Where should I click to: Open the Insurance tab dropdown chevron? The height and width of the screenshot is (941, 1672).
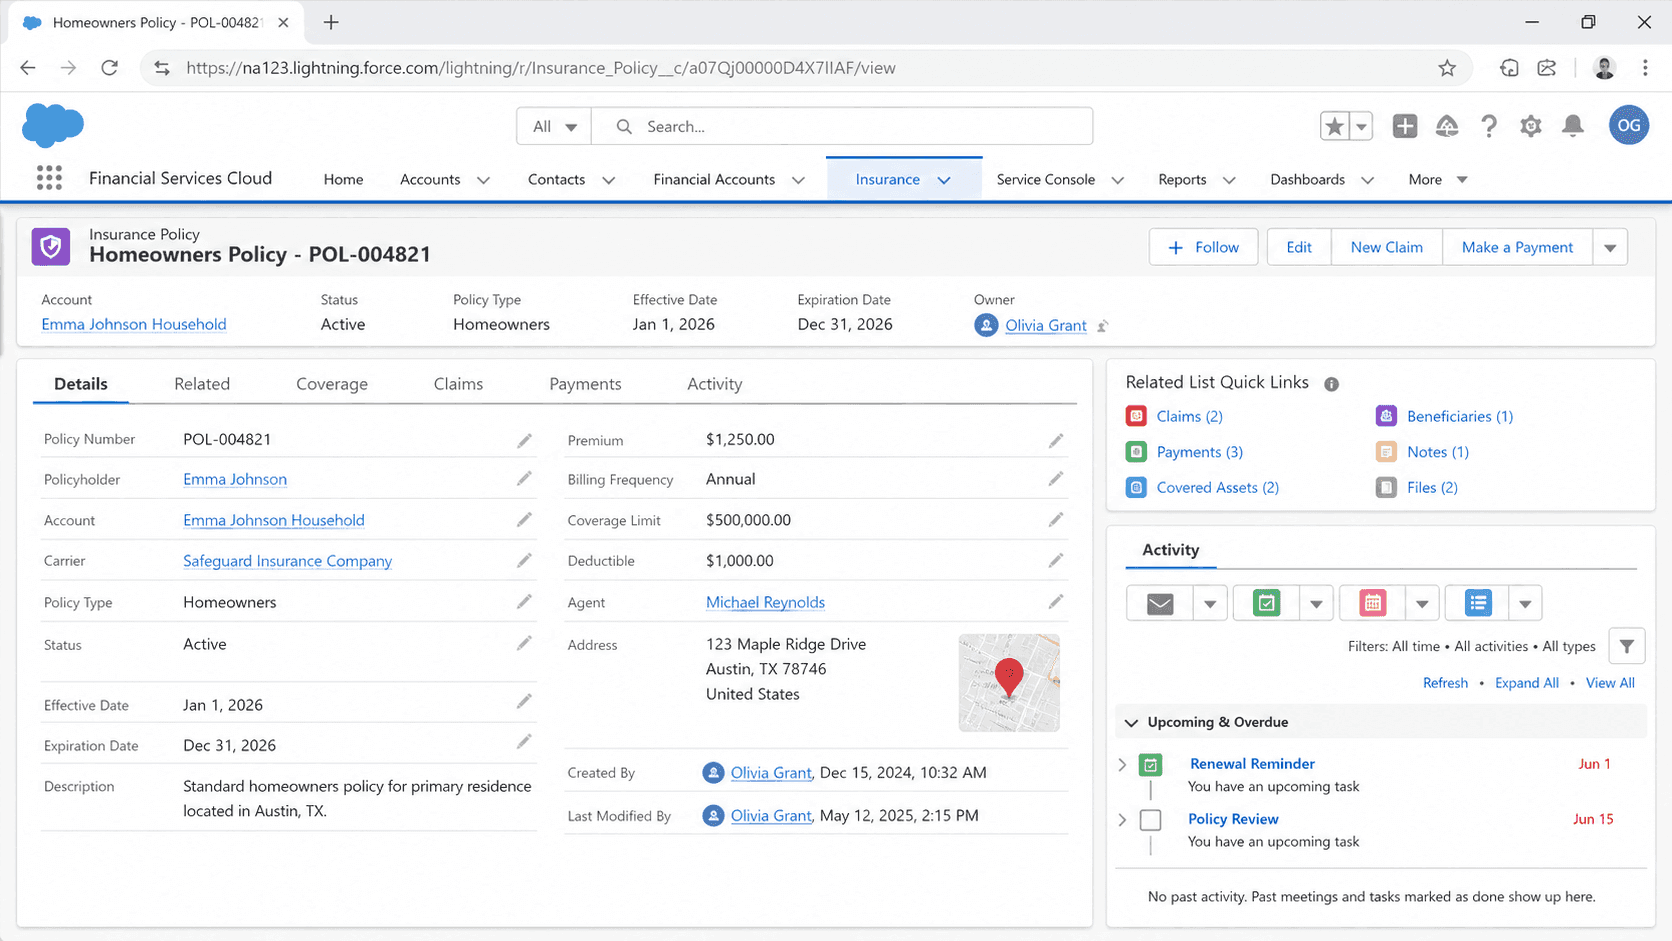coord(944,180)
